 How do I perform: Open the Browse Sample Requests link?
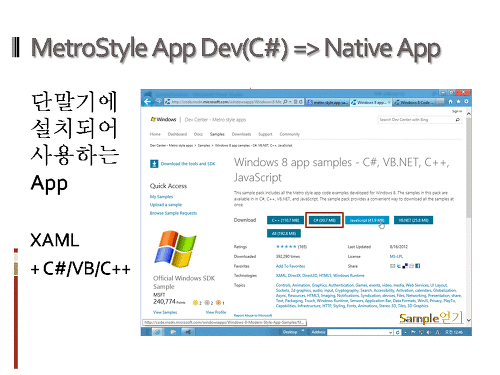click(x=173, y=213)
